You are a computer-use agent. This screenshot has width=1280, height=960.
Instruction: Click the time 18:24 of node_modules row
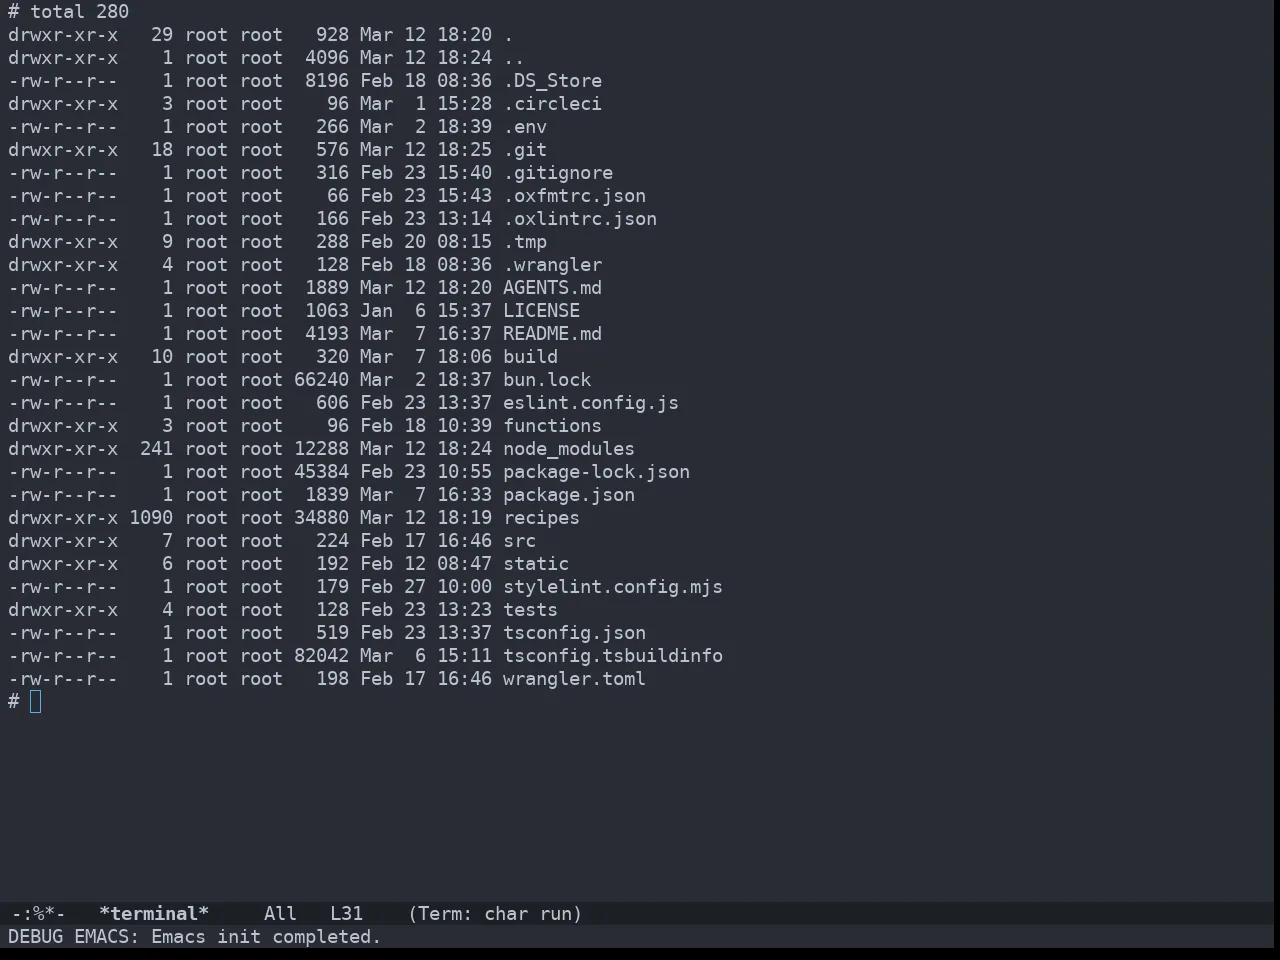(464, 449)
